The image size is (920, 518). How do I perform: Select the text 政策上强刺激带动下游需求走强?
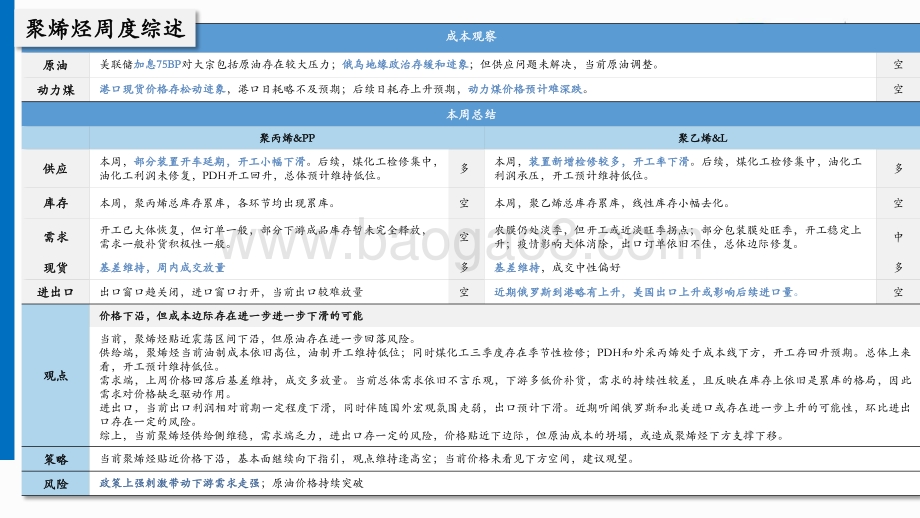(180, 483)
